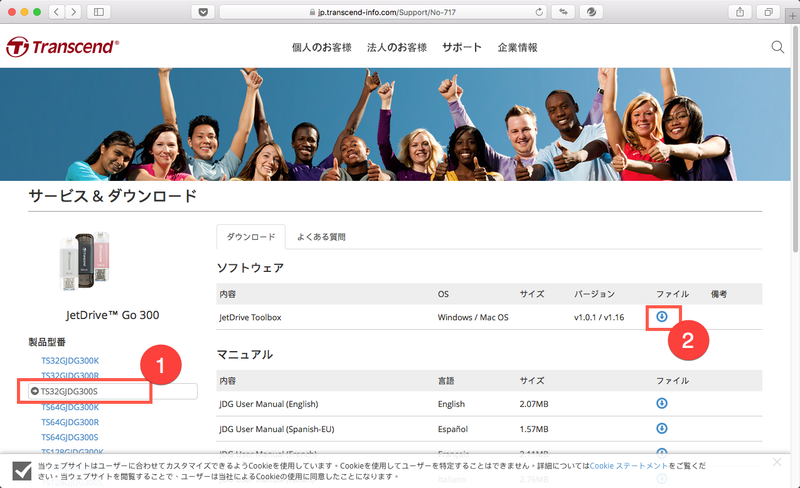Click the 2.07MB size cell

point(534,404)
